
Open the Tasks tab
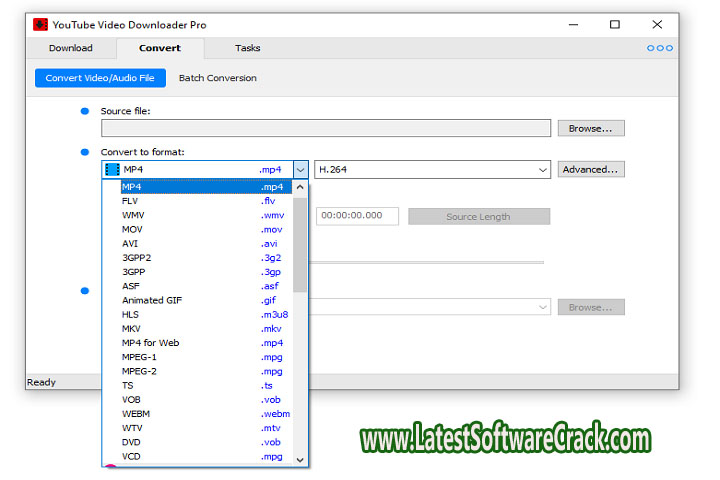pos(247,48)
